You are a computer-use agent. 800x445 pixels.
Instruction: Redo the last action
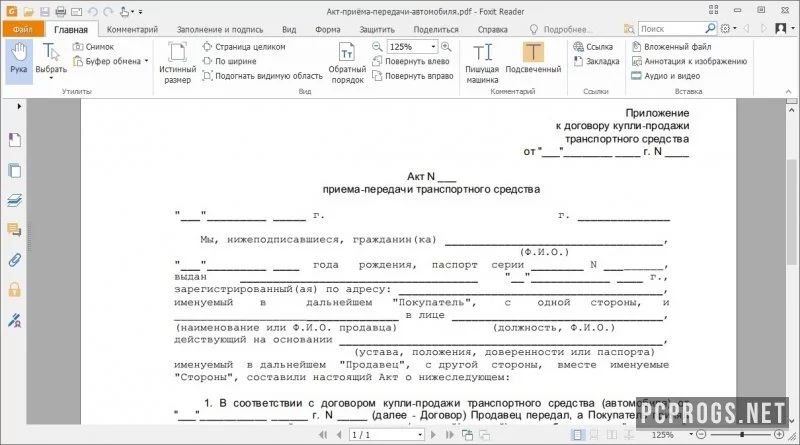(x=108, y=11)
